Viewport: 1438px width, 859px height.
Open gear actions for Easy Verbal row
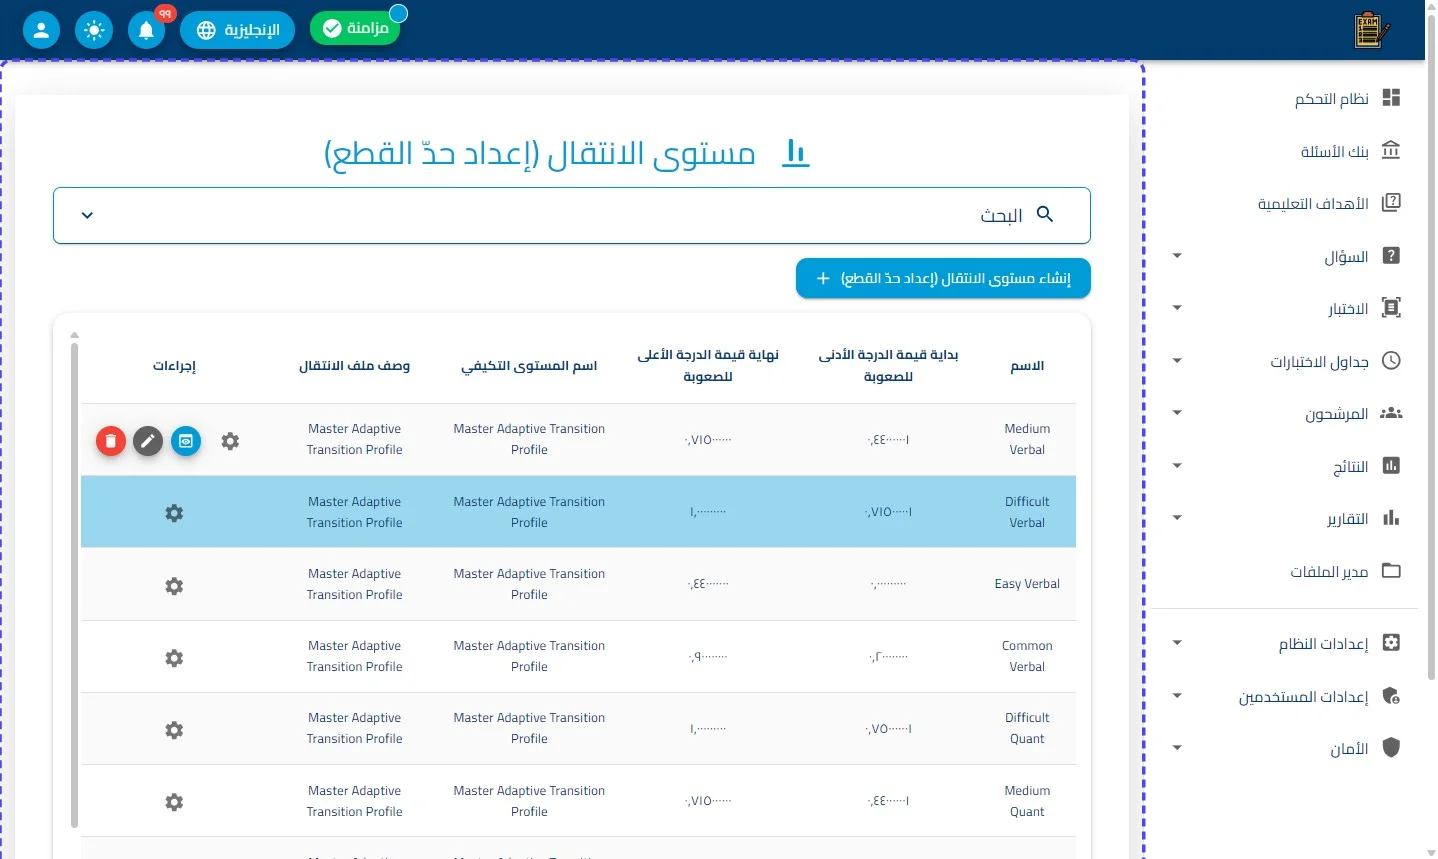[174, 586]
